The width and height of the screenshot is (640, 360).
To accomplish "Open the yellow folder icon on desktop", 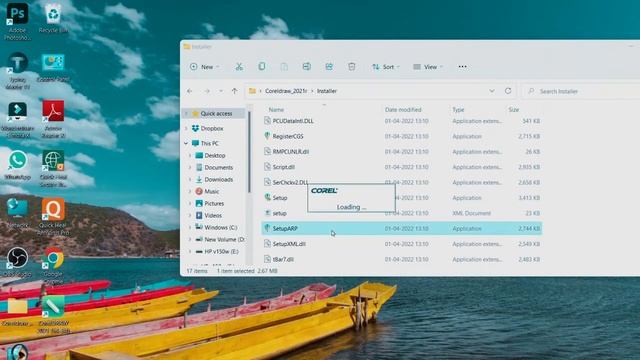I will click(18, 311).
